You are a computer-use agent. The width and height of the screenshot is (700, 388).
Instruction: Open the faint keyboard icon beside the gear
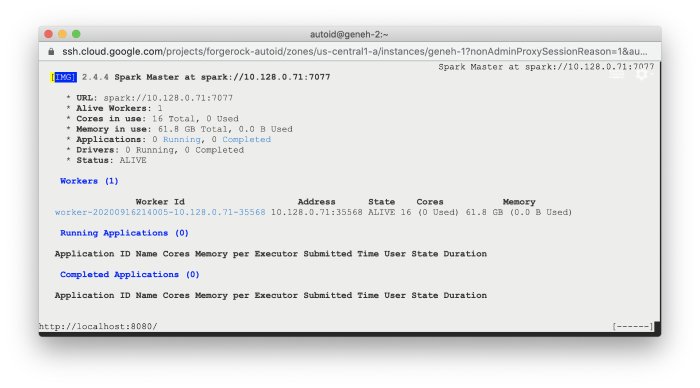[x=617, y=75]
